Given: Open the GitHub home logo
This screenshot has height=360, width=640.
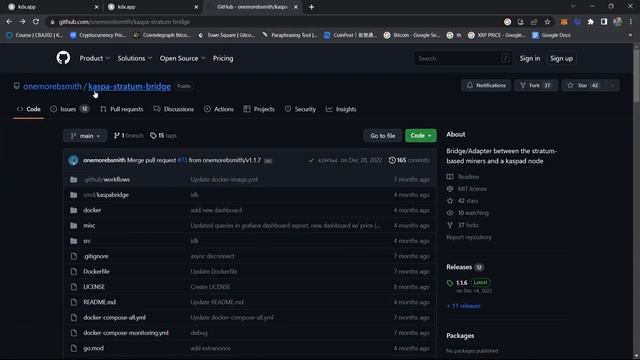Looking at the screenshot, I should pyautogui.click(x=63, y=58).
